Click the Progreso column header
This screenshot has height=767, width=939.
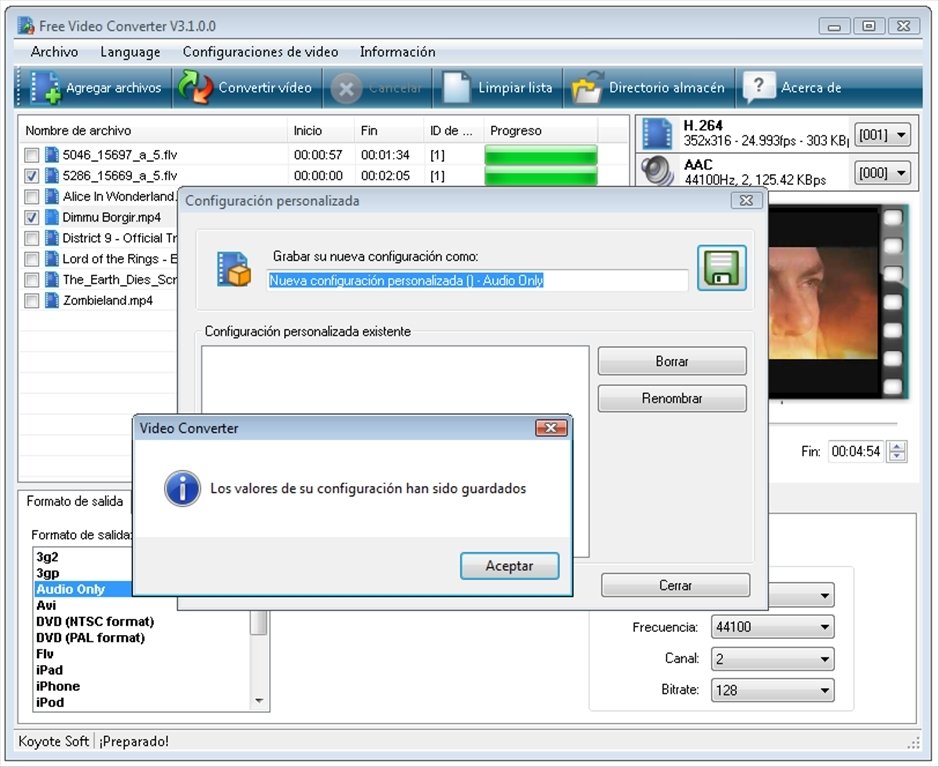(540, 131)
